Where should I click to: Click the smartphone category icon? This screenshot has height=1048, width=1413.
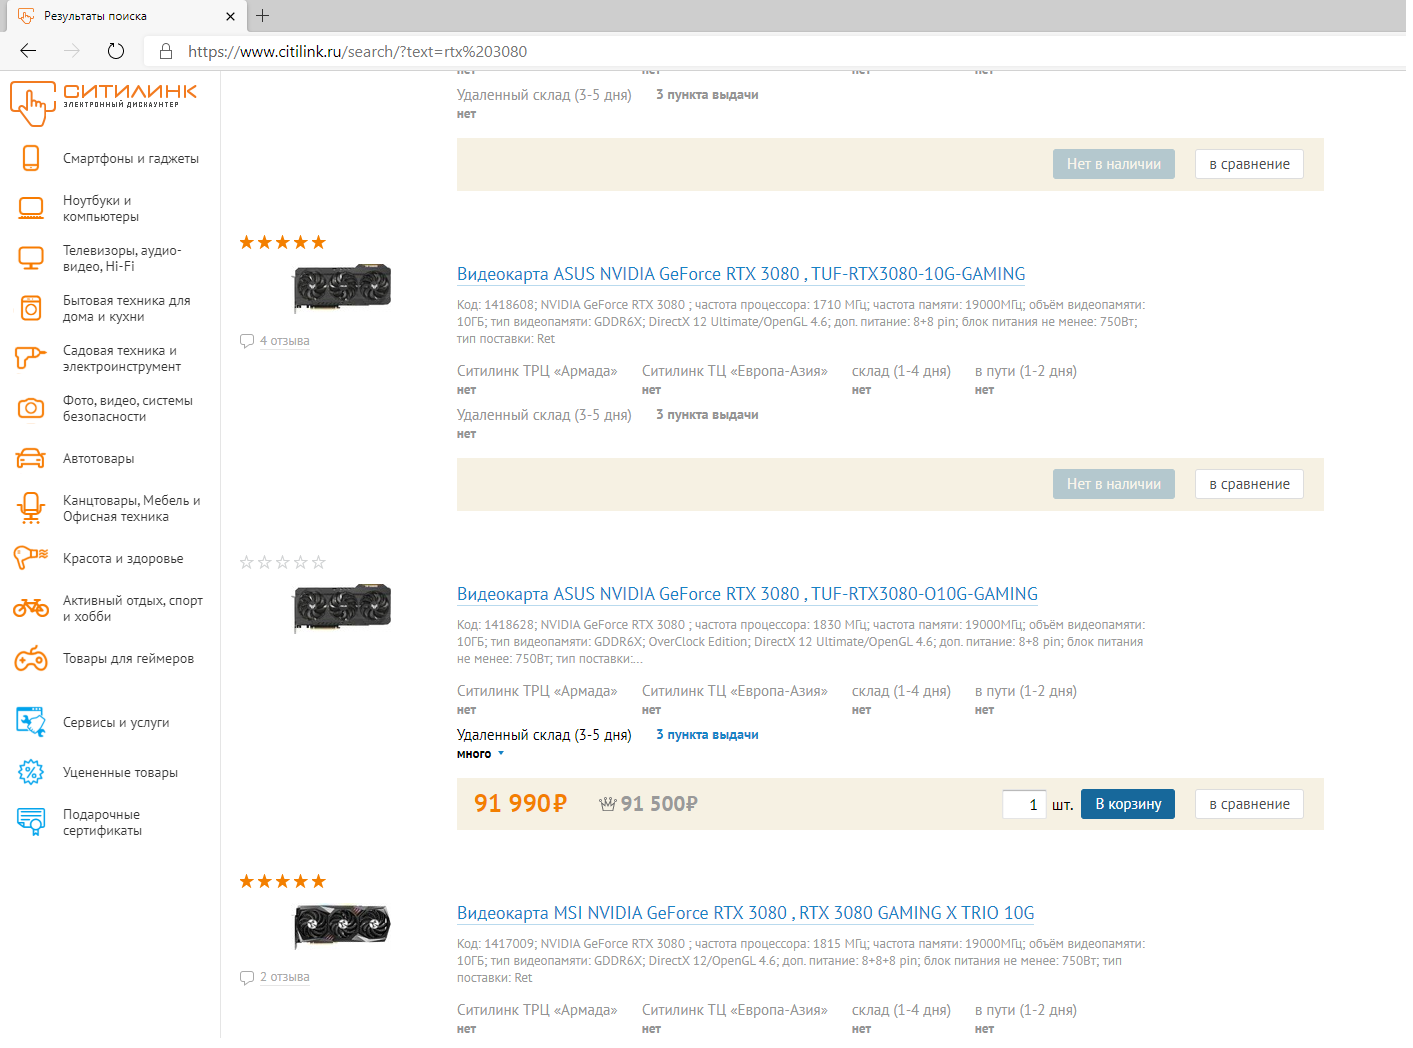31,158
